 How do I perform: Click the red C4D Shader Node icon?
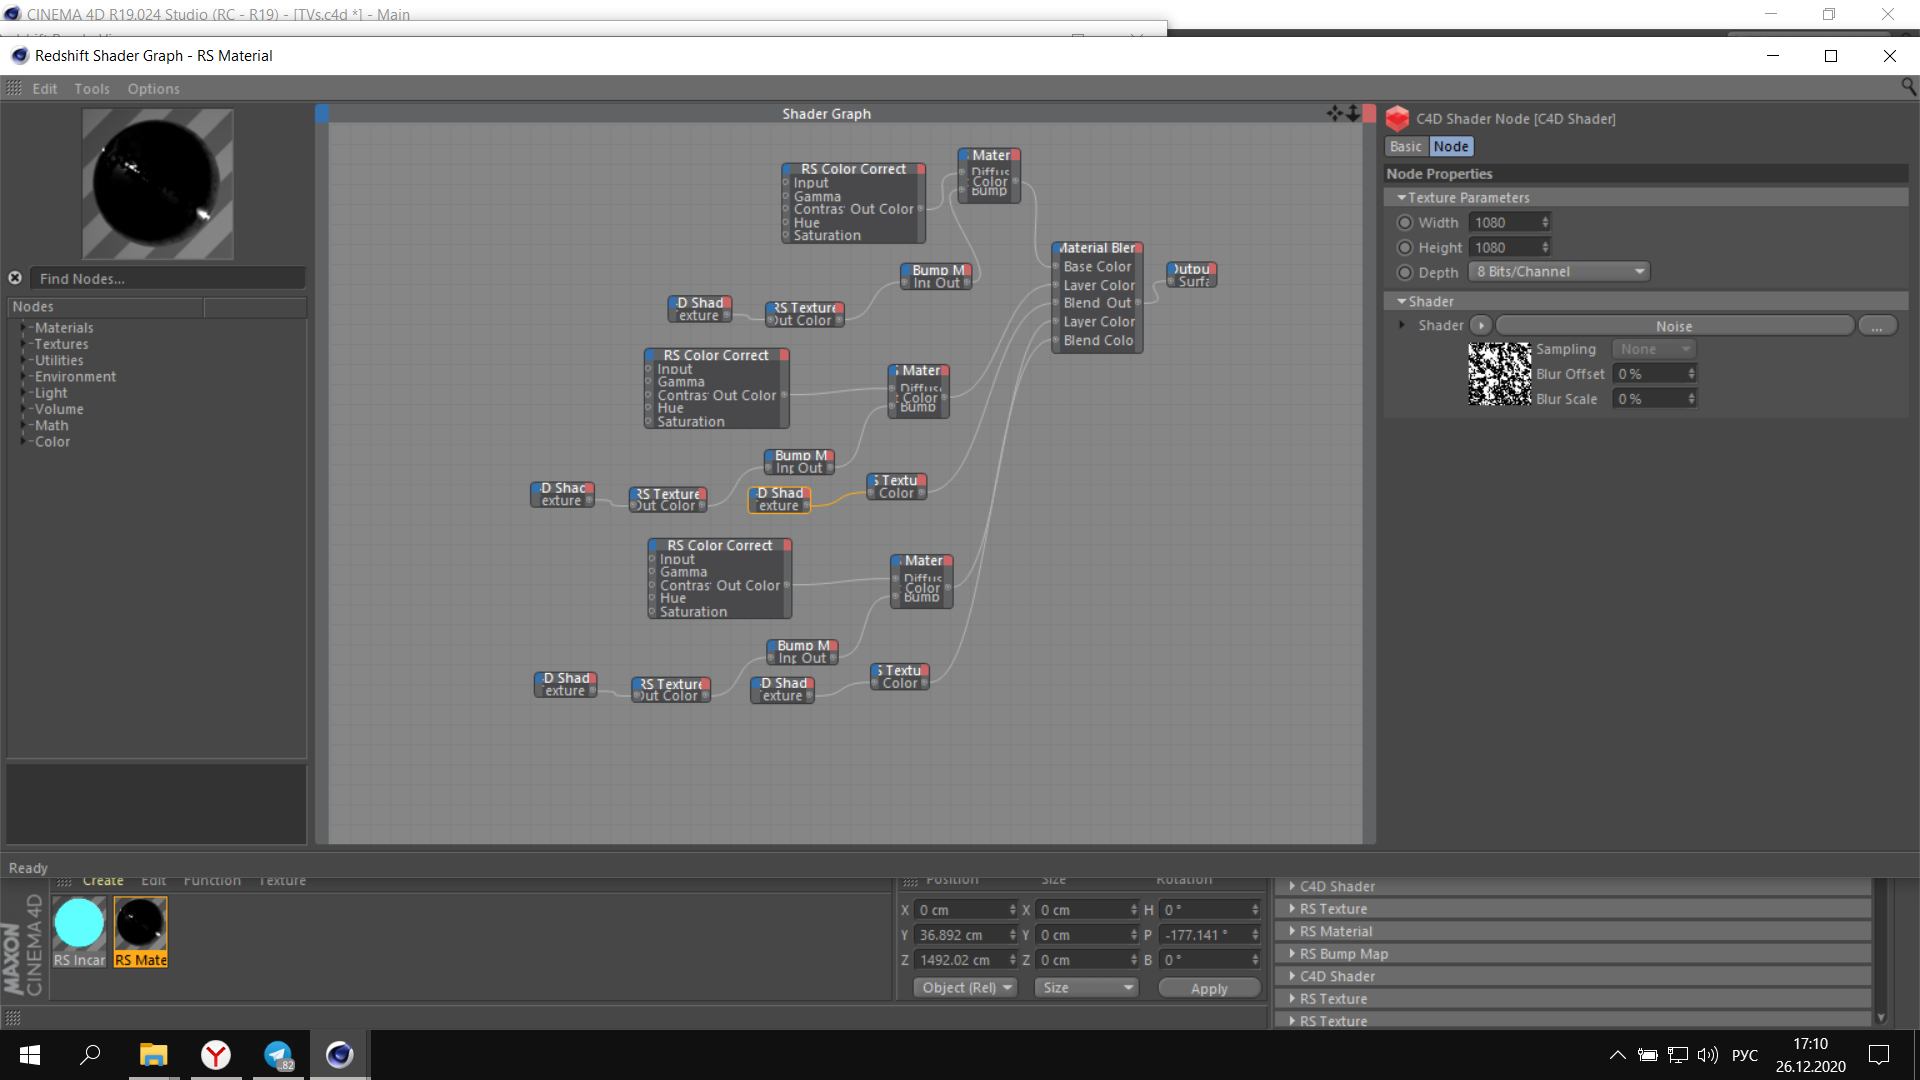tap(1397, 118)
